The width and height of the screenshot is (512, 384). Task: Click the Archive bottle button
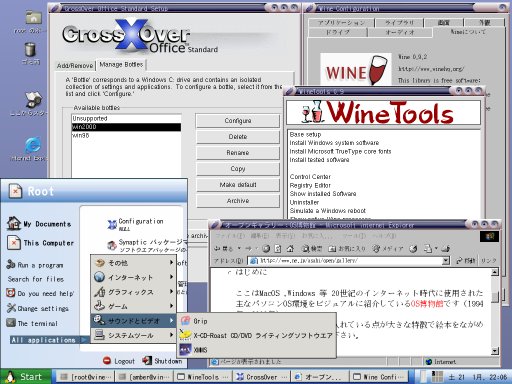[238, 201]
